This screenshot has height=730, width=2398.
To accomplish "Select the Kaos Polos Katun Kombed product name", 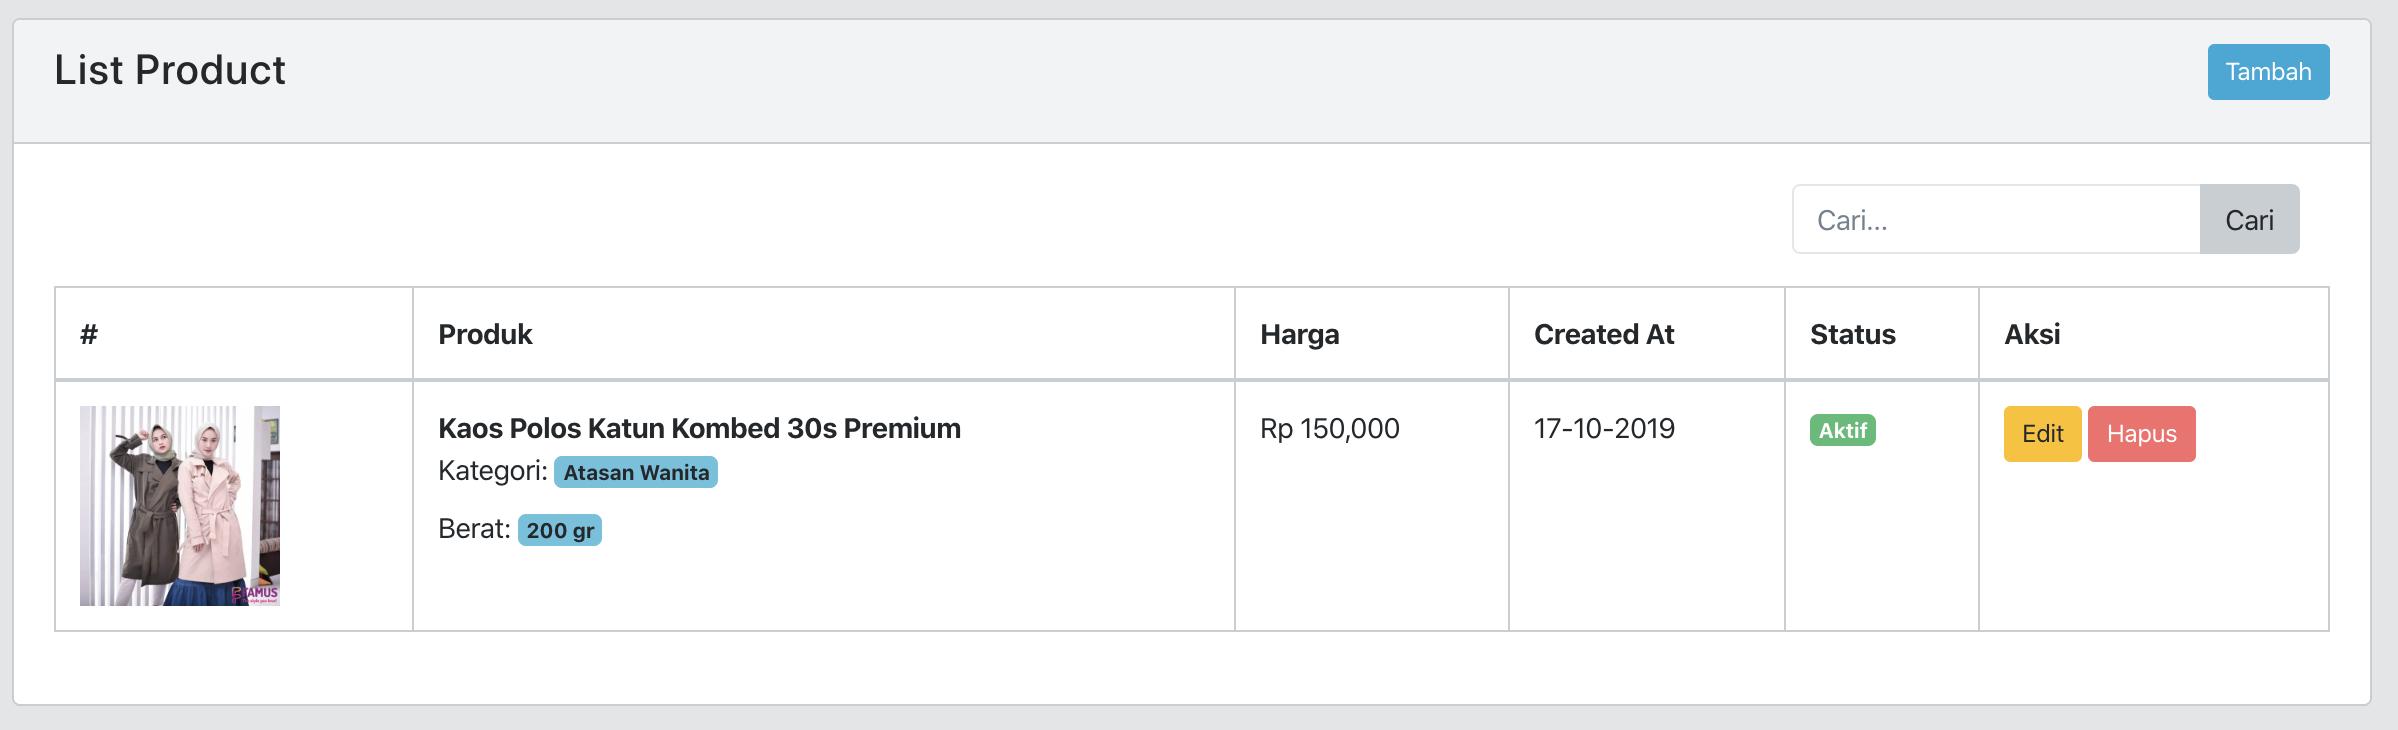I will [x=699, y=428].
